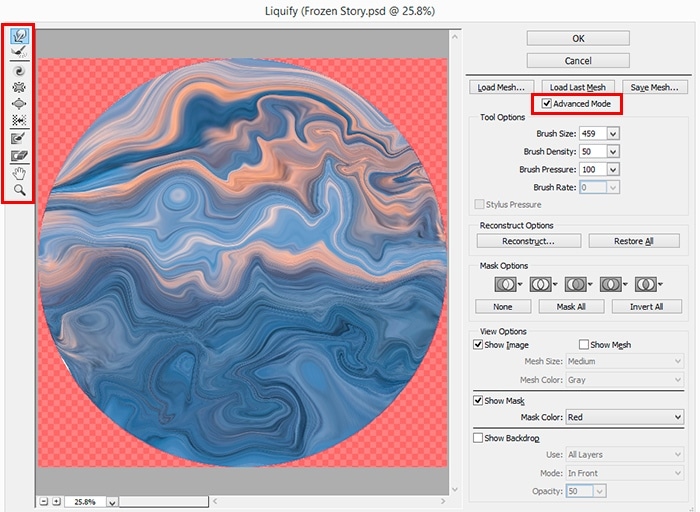Disable the Show Image checkbox
This screenshot has height=512, width=700.
478,345
